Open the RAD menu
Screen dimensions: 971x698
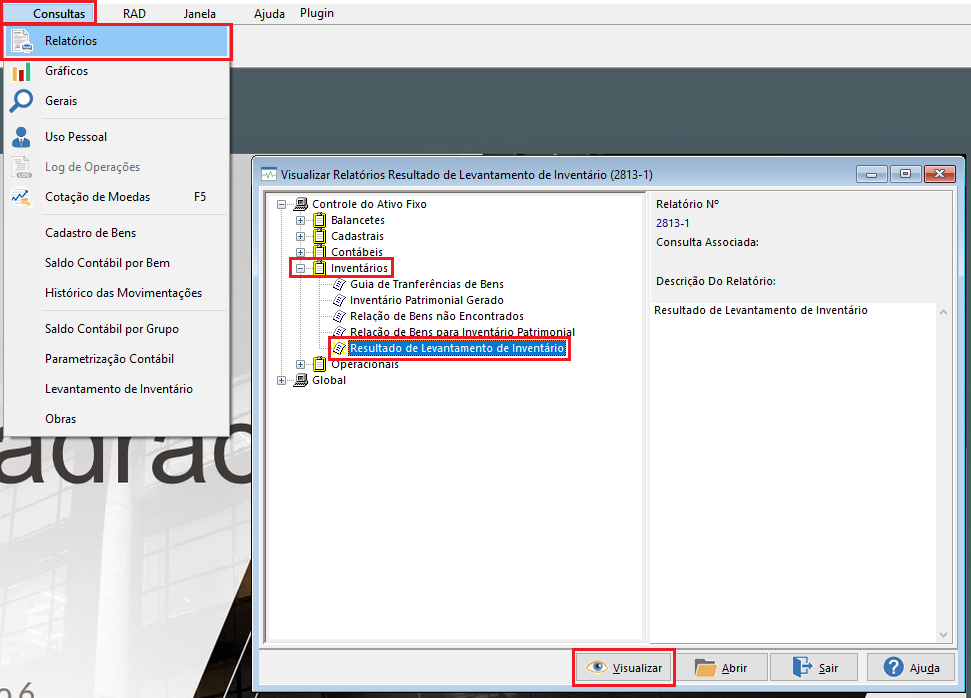tap(134, 14)
